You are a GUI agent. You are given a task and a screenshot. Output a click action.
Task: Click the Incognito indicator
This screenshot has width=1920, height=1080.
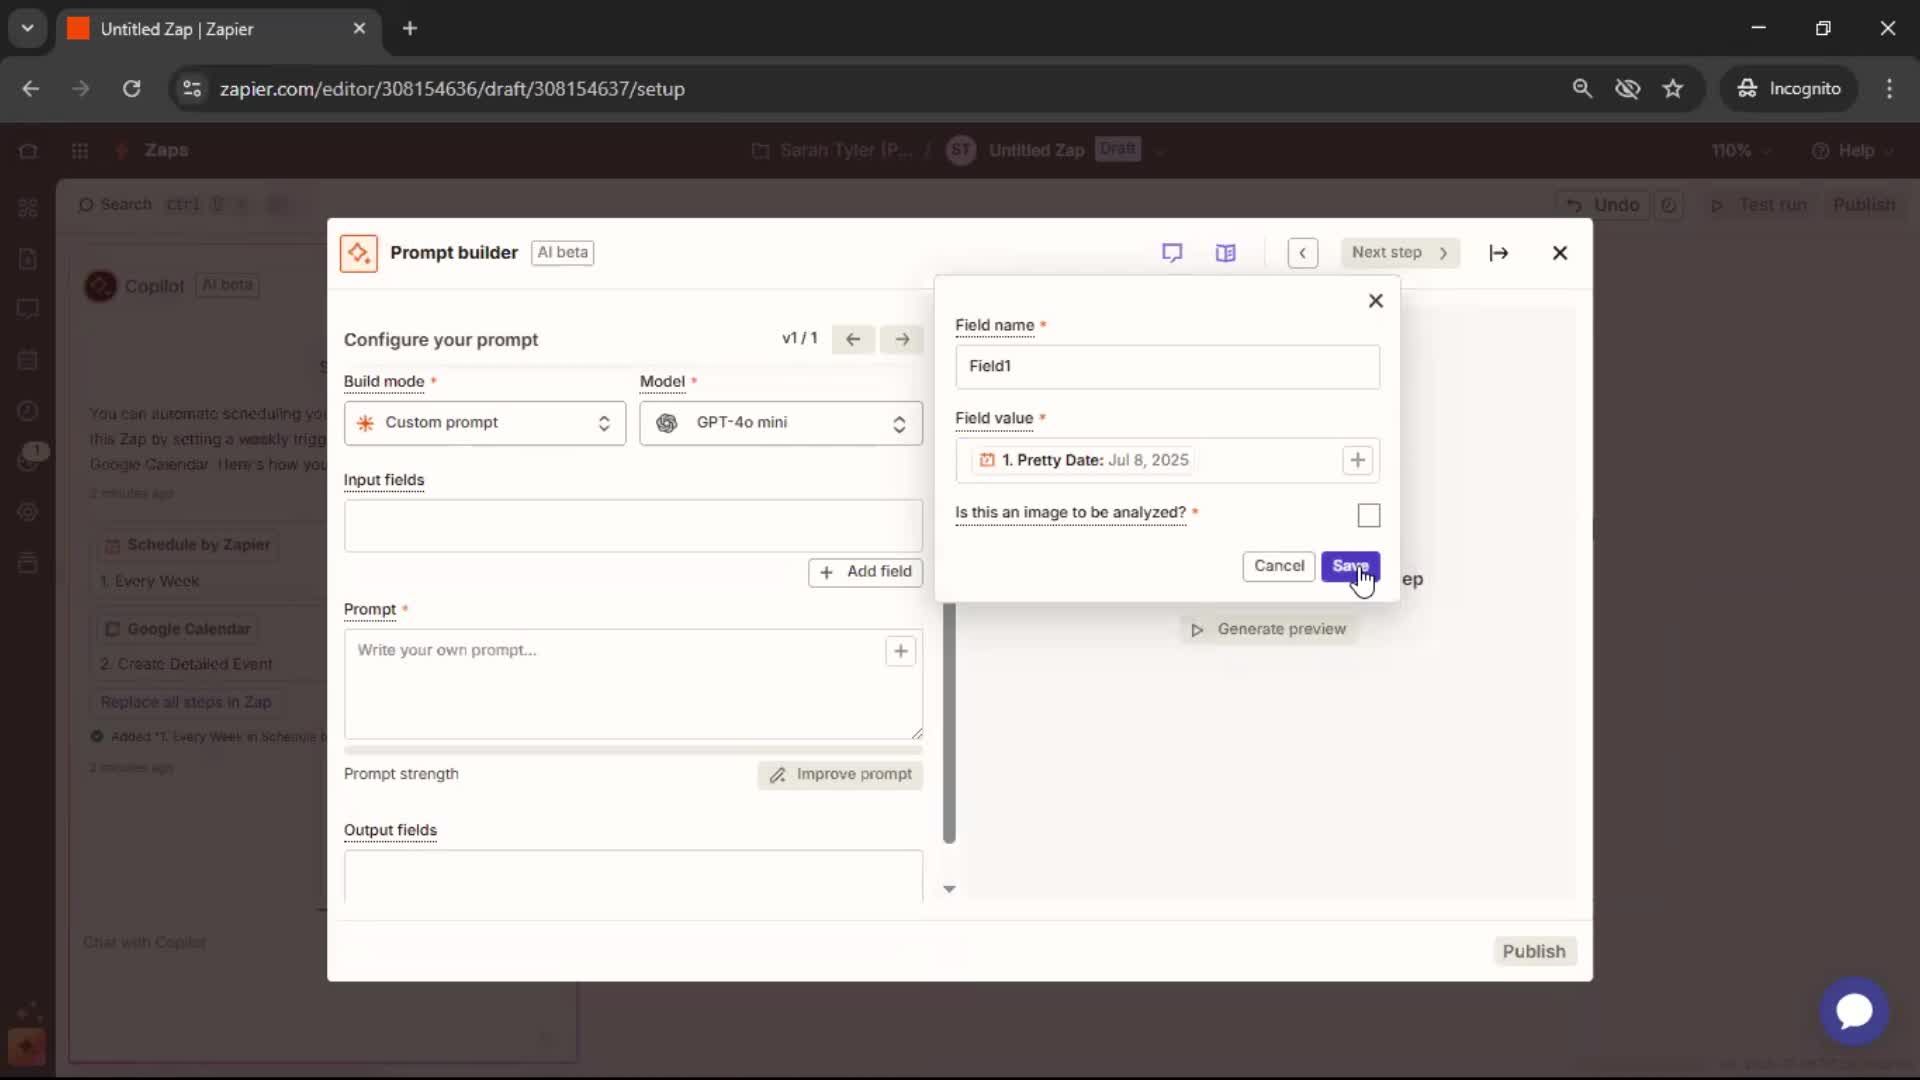click(x=1789, y=89)
